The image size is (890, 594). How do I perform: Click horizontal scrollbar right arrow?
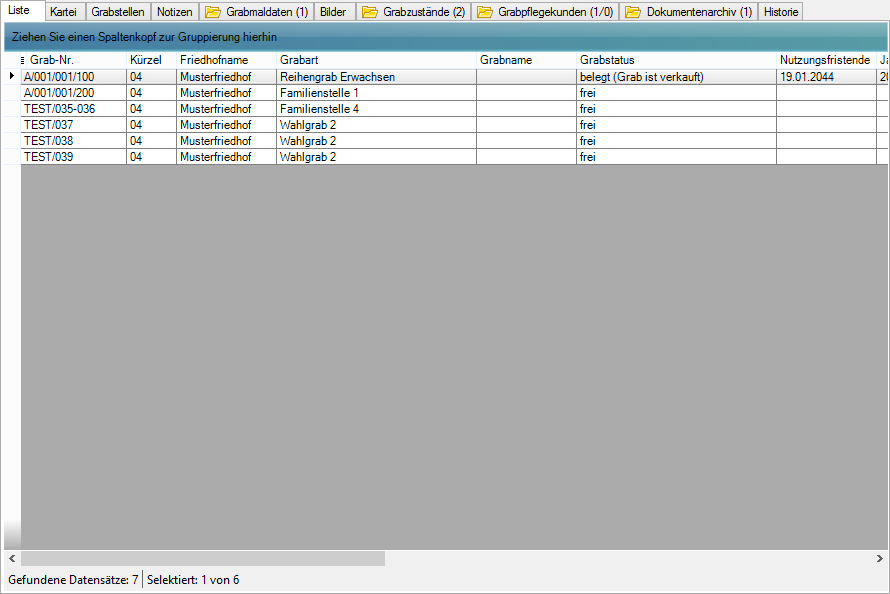pyautogui.click(x=879, y=558)
